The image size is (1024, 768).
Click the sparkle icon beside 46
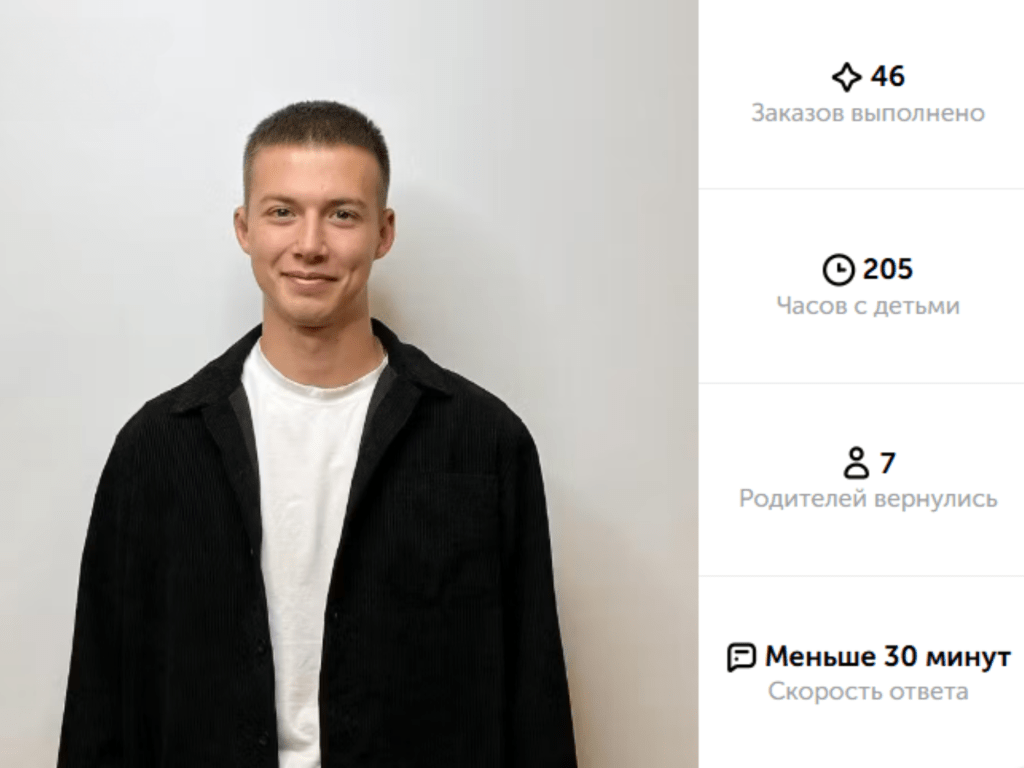846,77
